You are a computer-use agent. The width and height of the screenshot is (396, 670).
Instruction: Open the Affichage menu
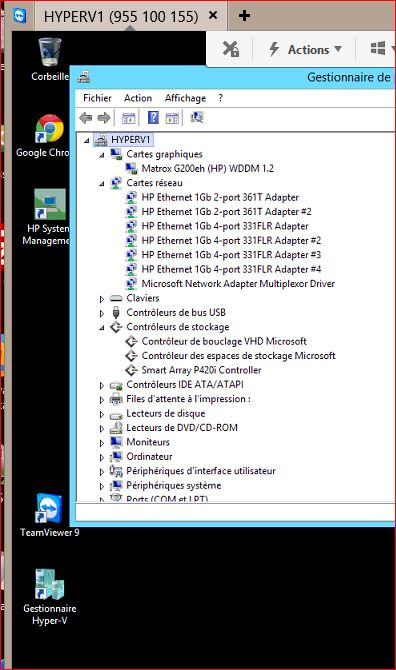185,98
